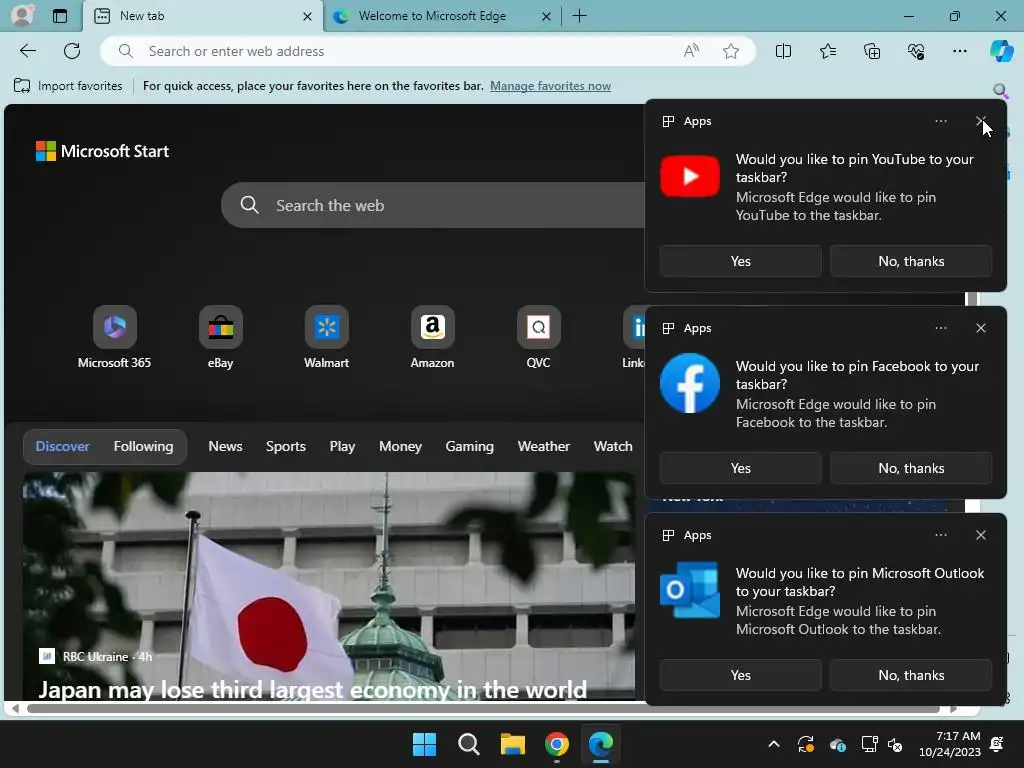Open the OneDrive tray icon

(x=837, y=744)
